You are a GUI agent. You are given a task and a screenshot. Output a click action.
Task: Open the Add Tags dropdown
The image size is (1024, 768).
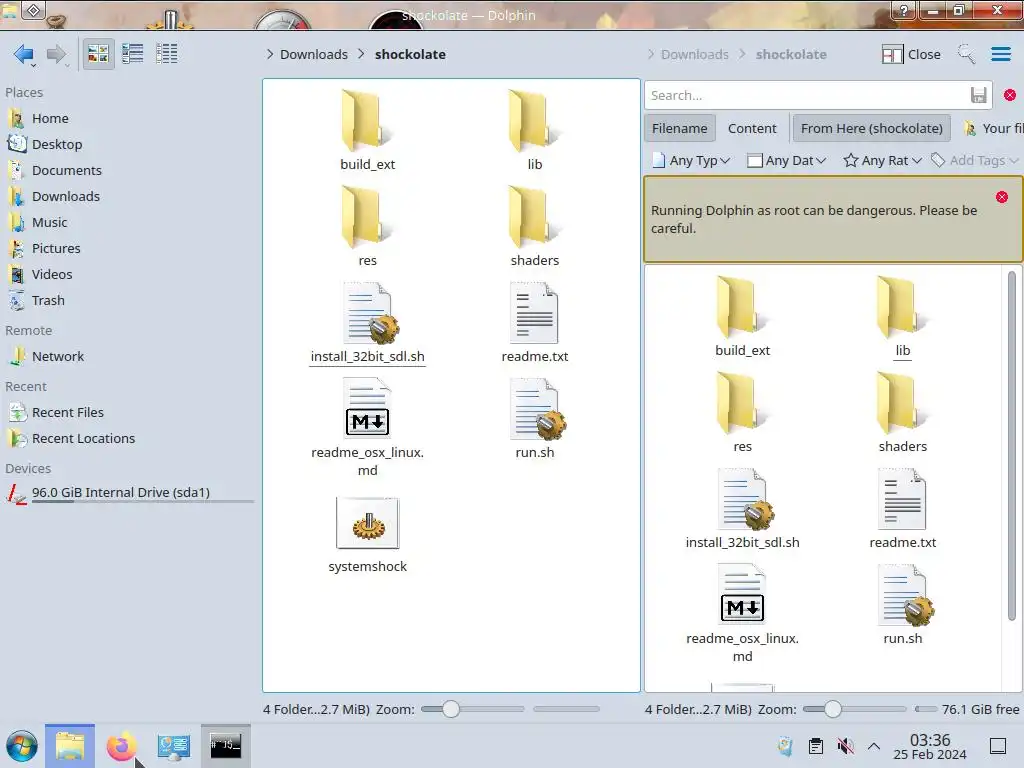(x=975, y=161)
